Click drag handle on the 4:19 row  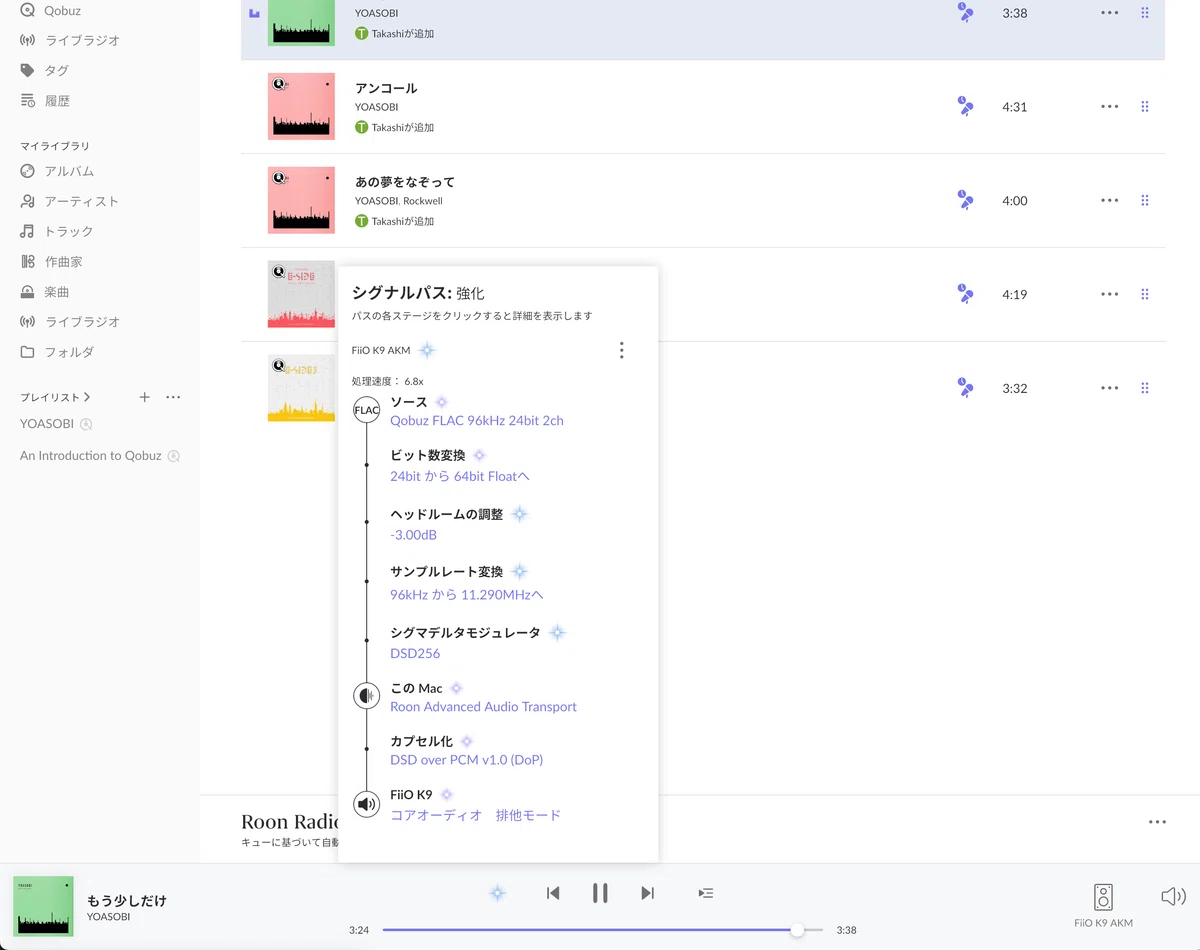[x=1145, y=294]
